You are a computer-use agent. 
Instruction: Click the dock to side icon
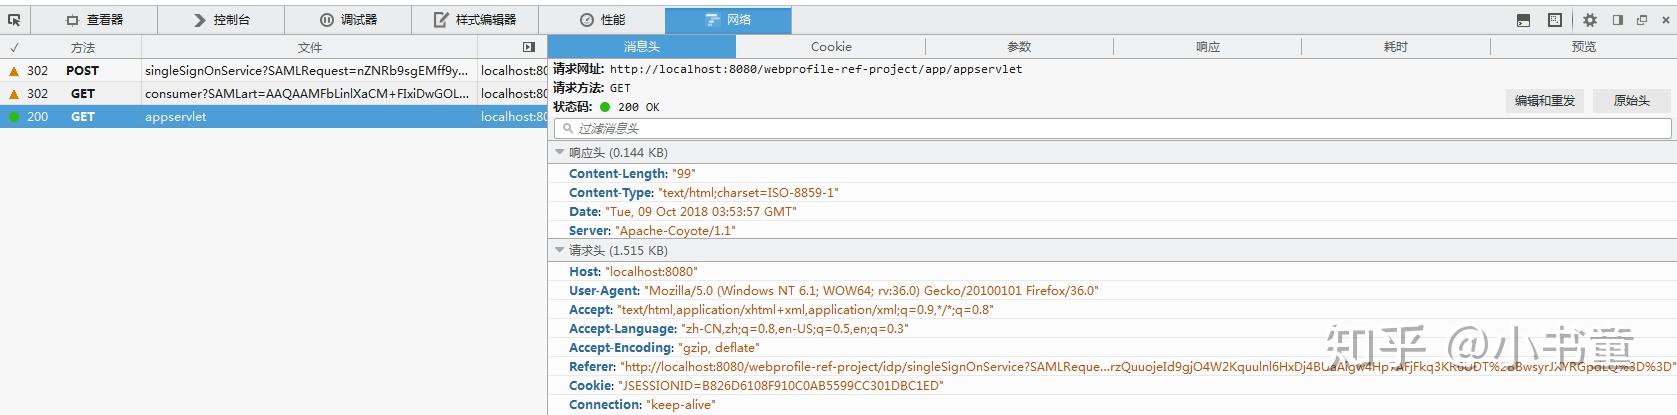tap(1617, 20)
